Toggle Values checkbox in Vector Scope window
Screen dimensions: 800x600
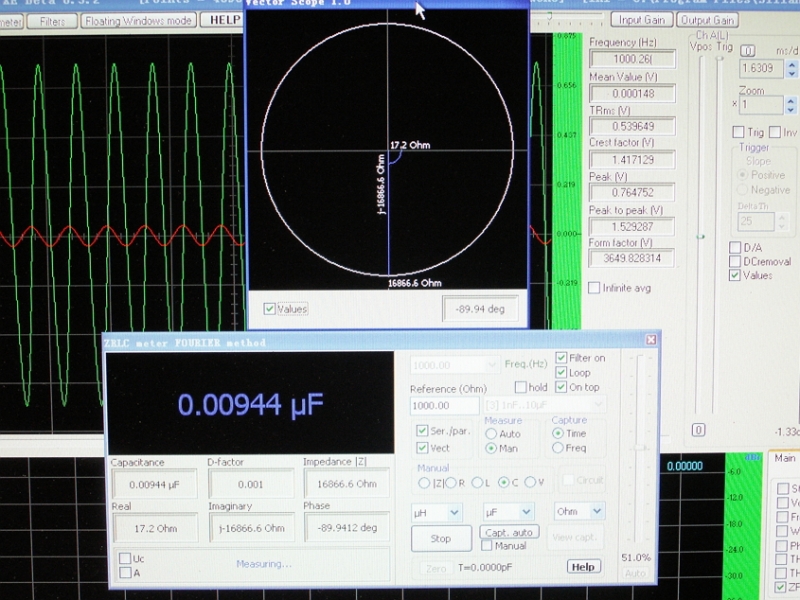click(269, 309)
